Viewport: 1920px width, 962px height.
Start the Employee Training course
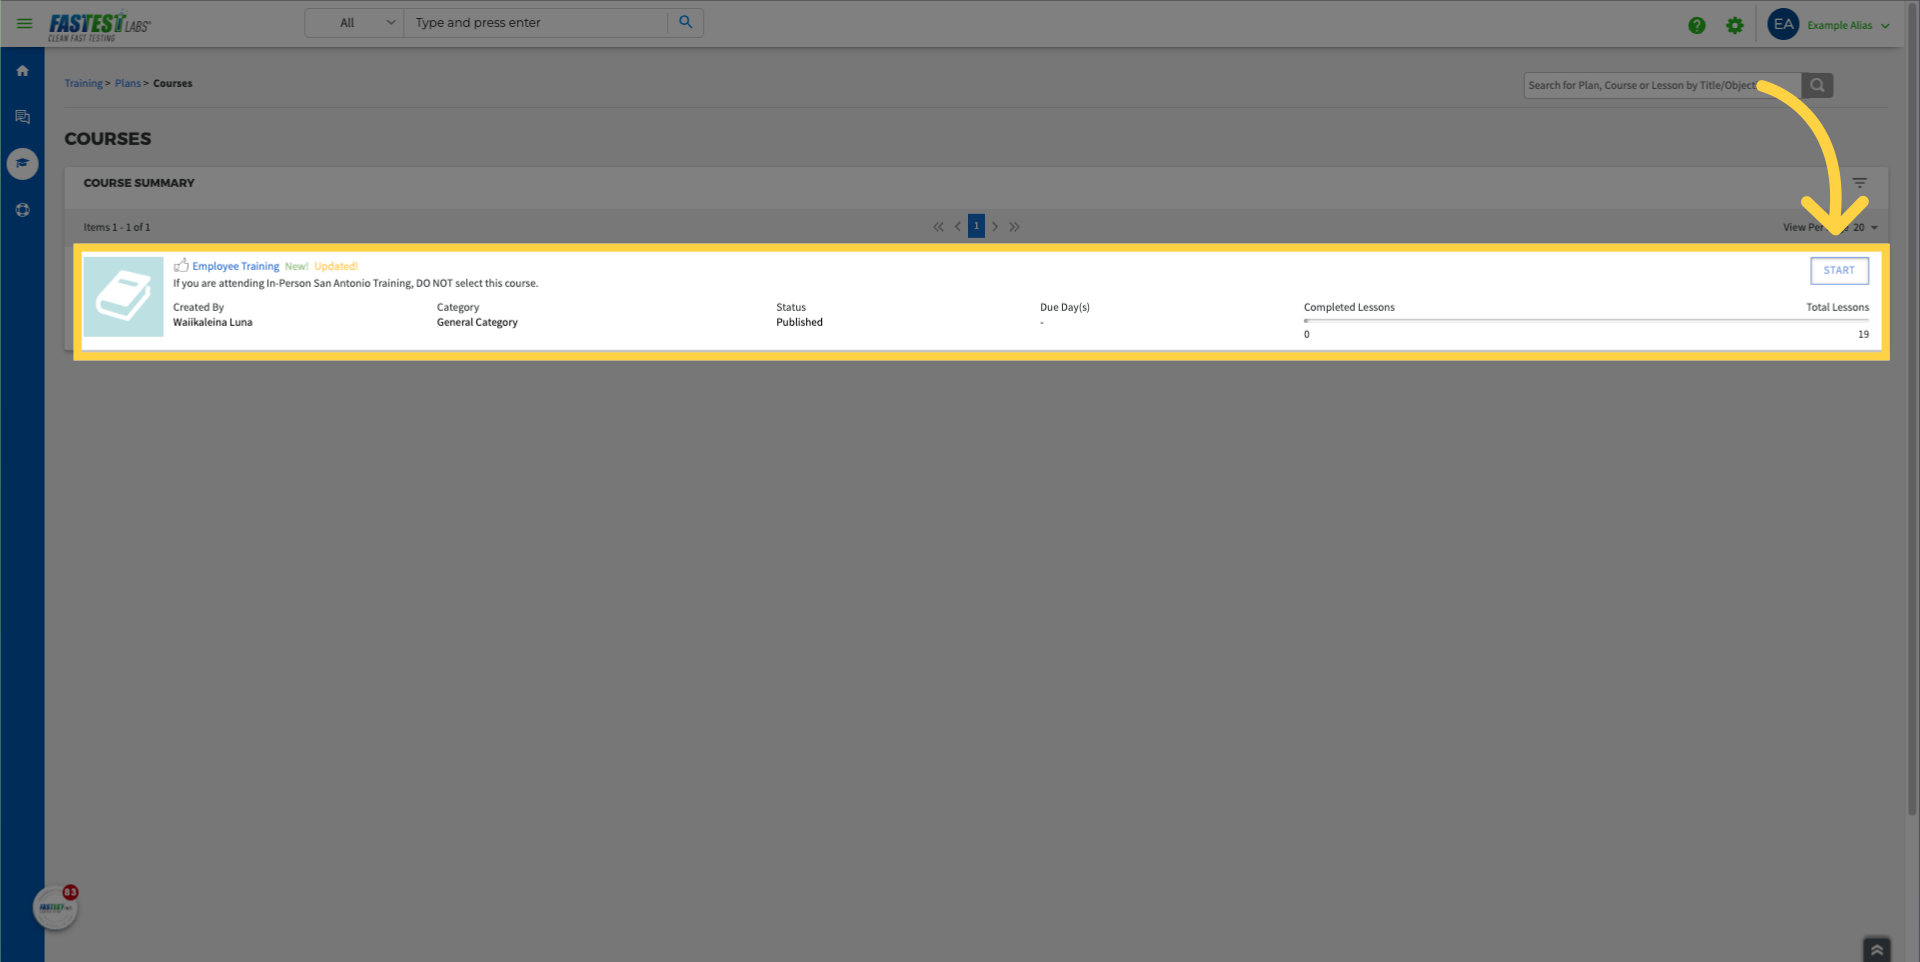click(x=1839, y=271)
